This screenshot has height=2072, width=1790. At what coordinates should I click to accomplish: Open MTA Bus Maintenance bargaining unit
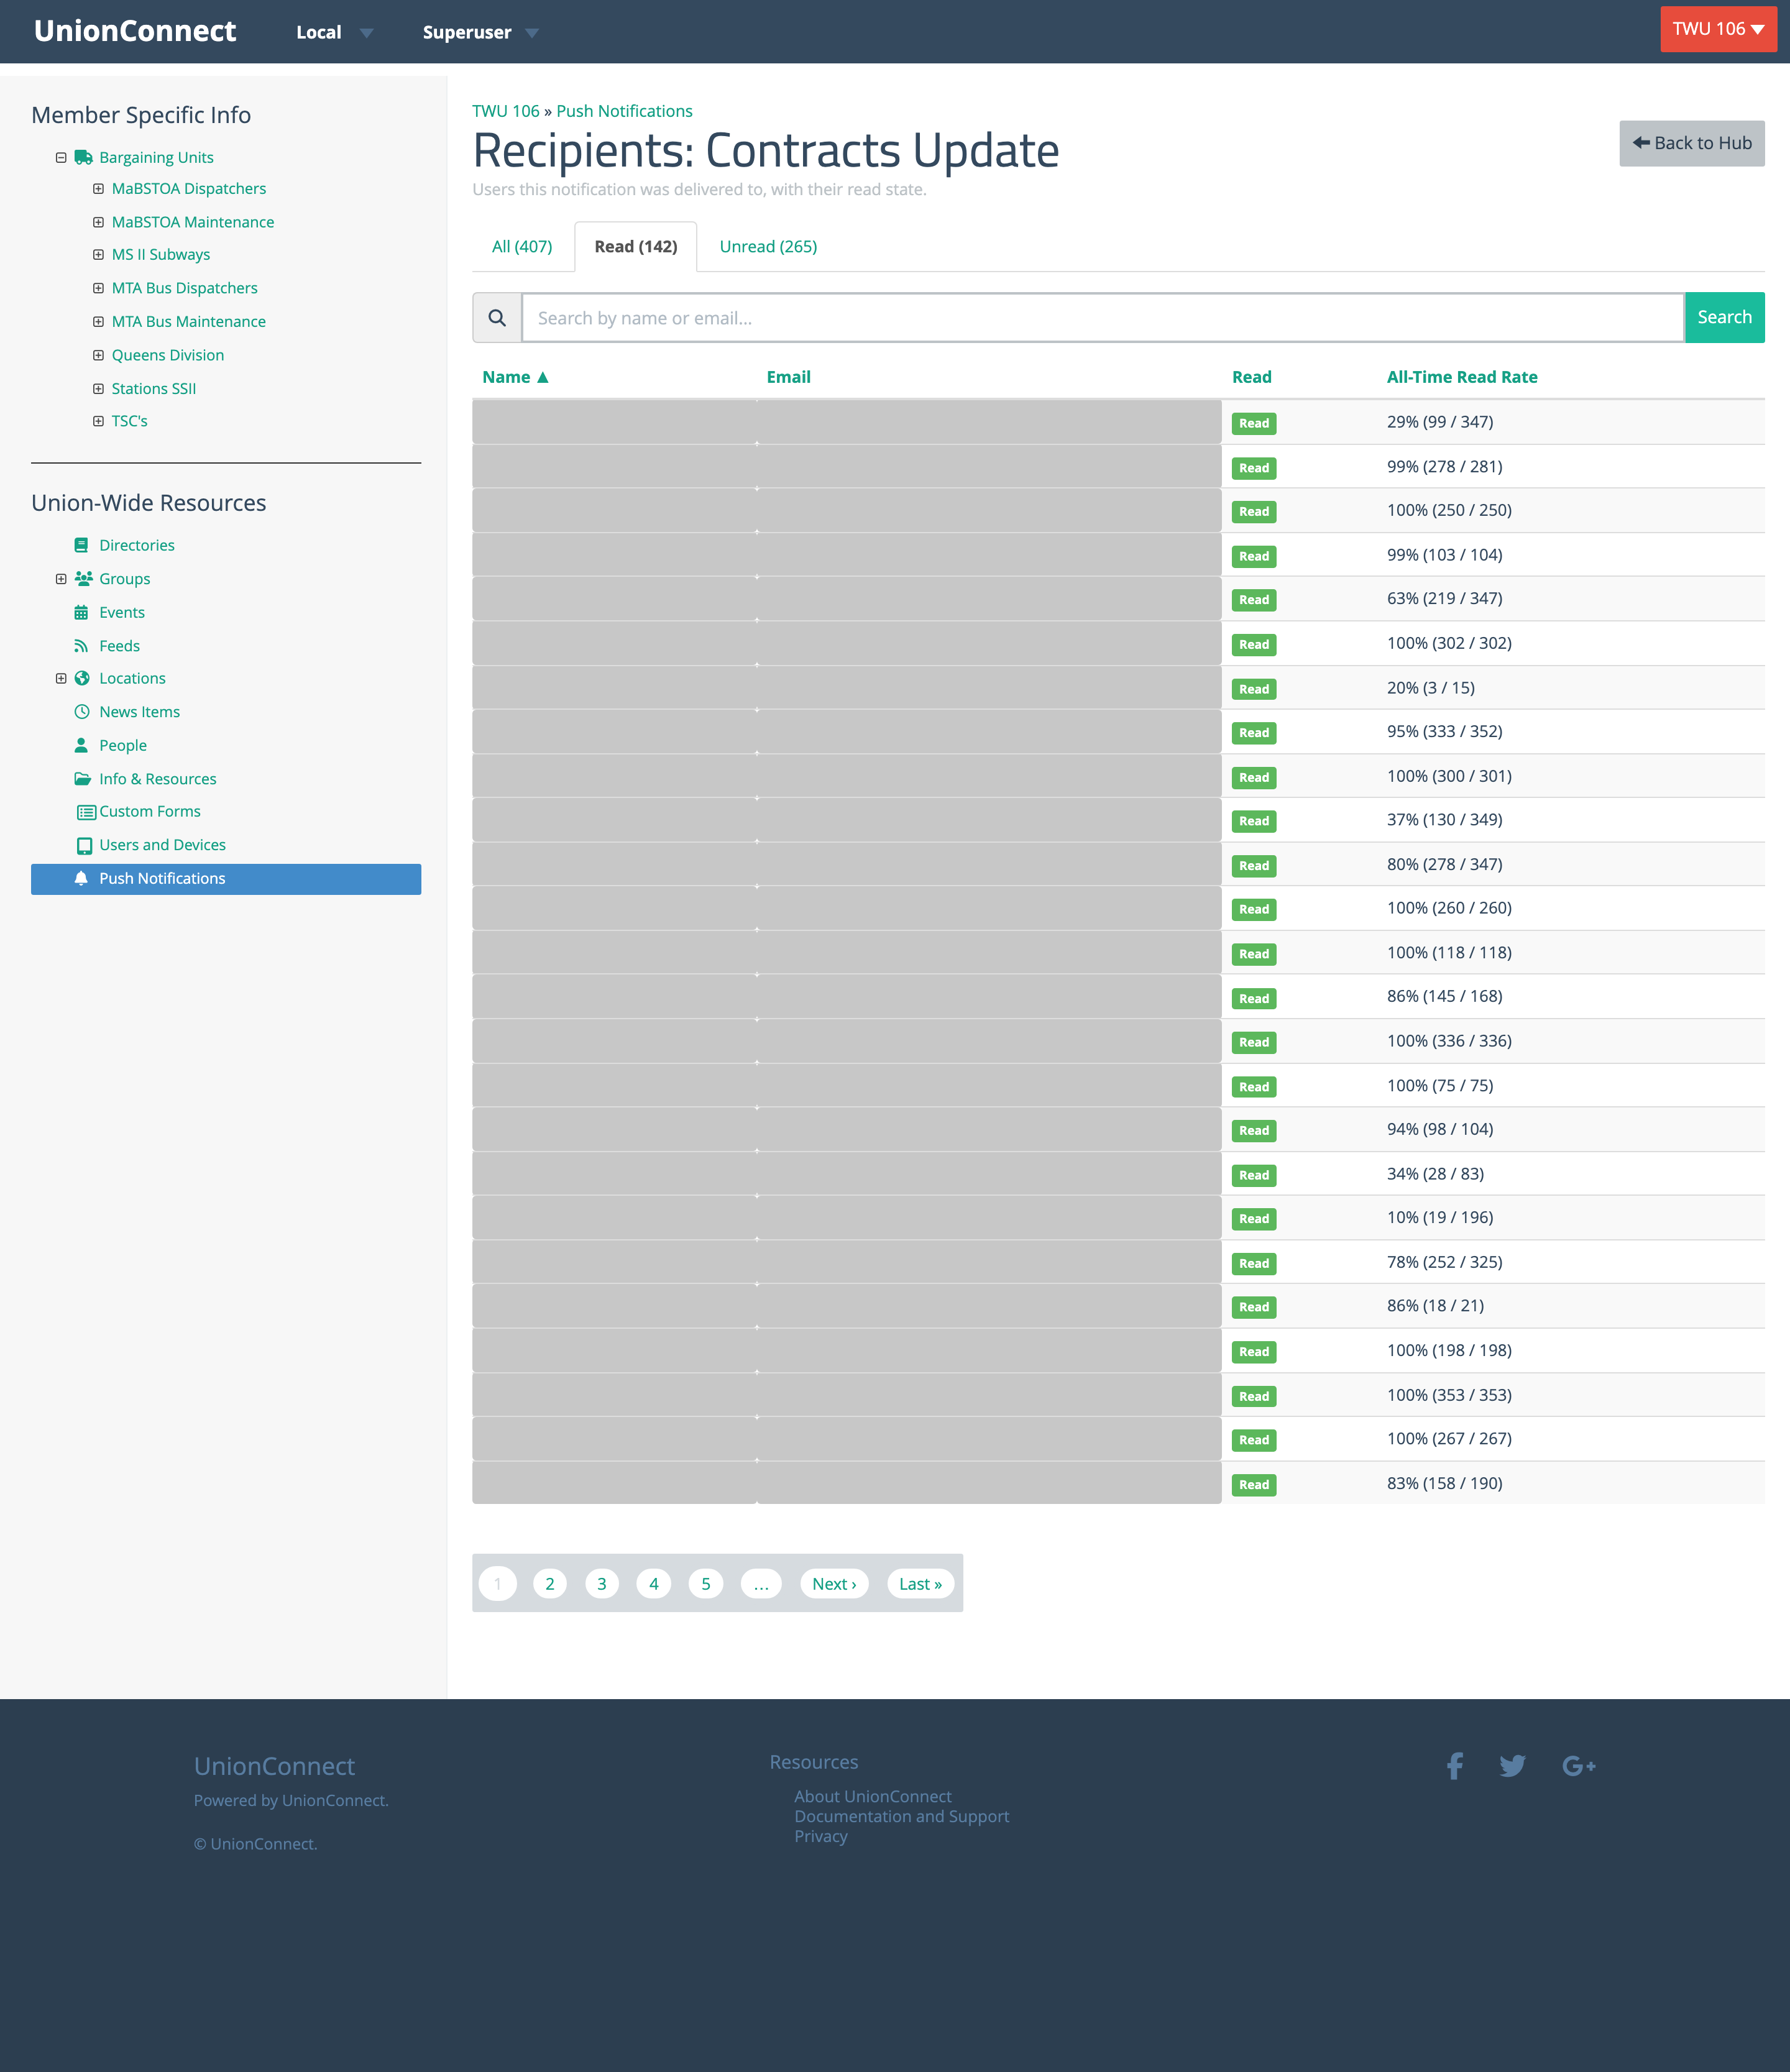point(189,321)
